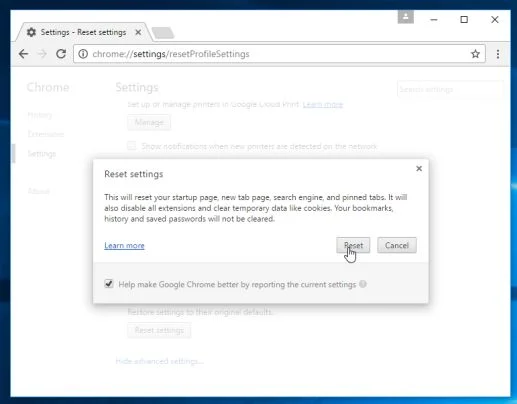The image size is (517, 404).
Task: Click the help icon beside reporting checkbox
Action: (363, 284)
